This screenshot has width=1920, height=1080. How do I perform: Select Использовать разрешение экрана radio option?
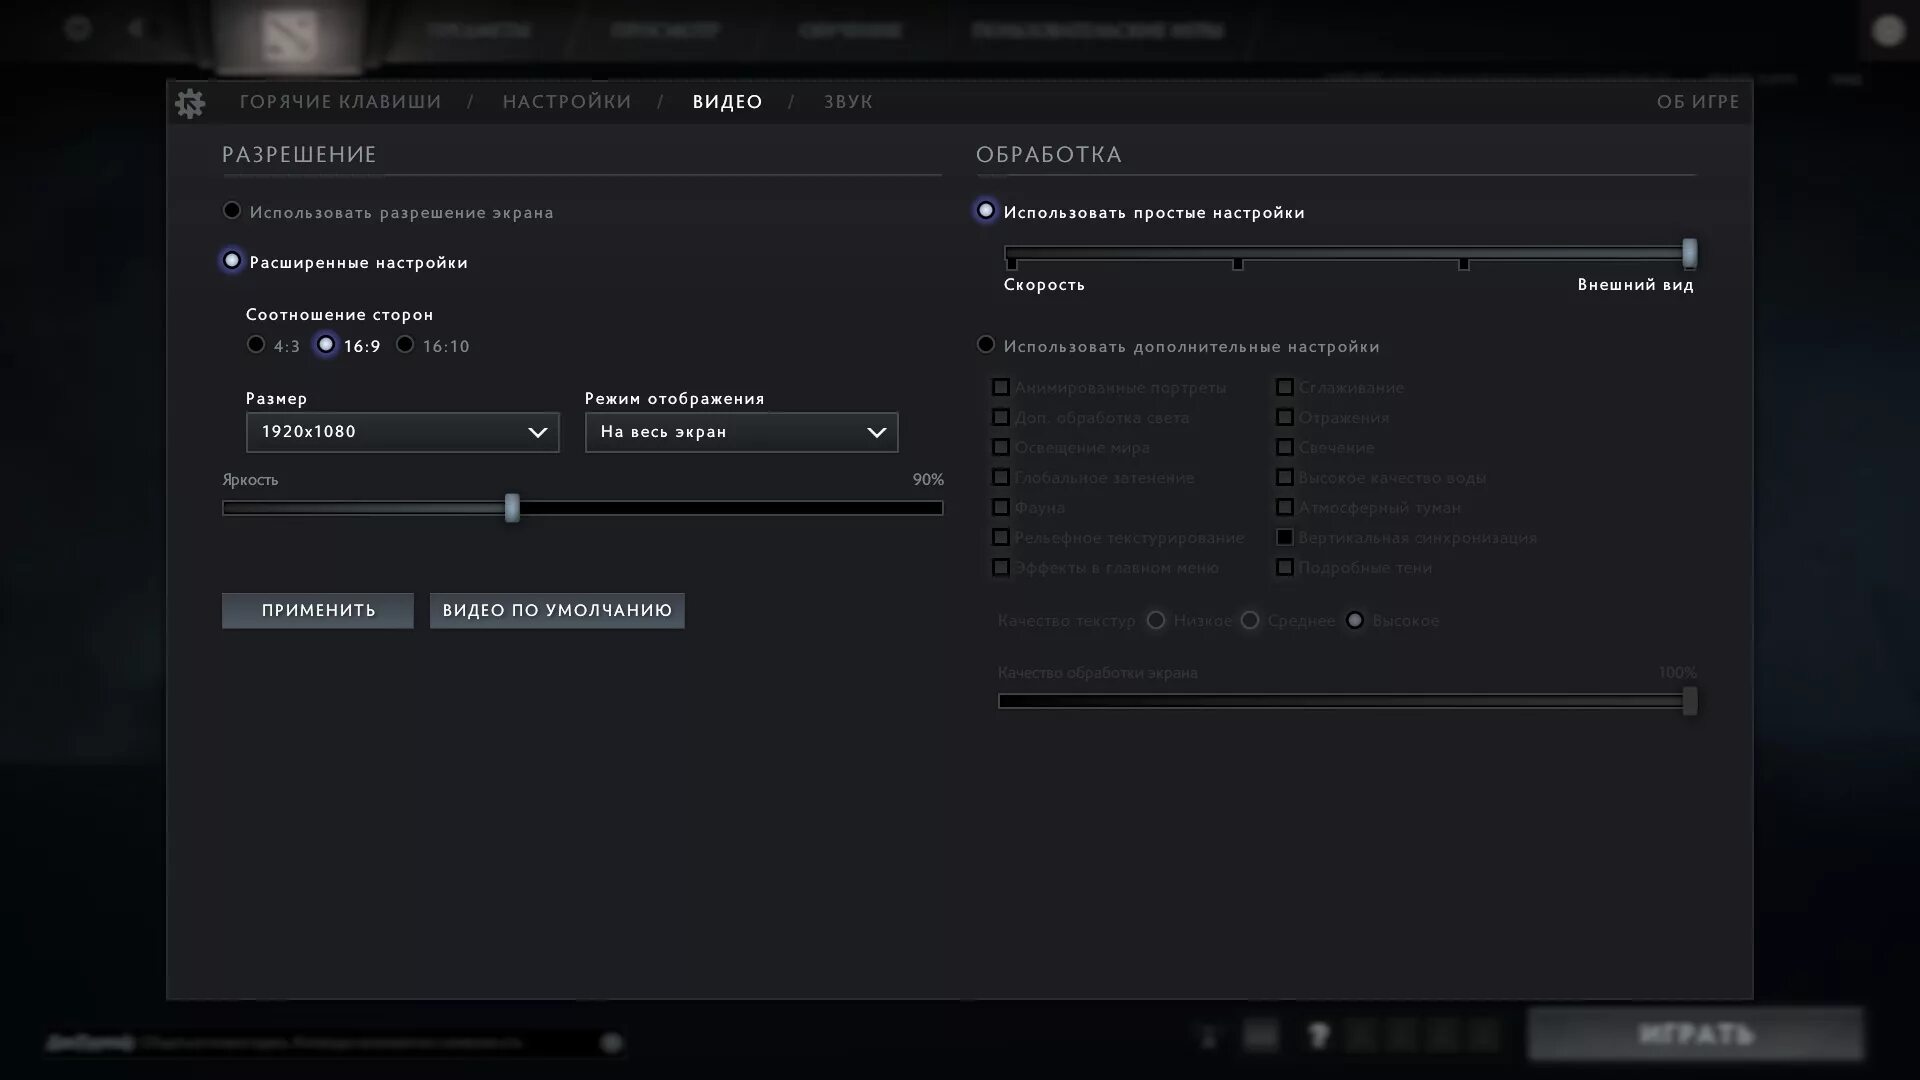point(232,211)
